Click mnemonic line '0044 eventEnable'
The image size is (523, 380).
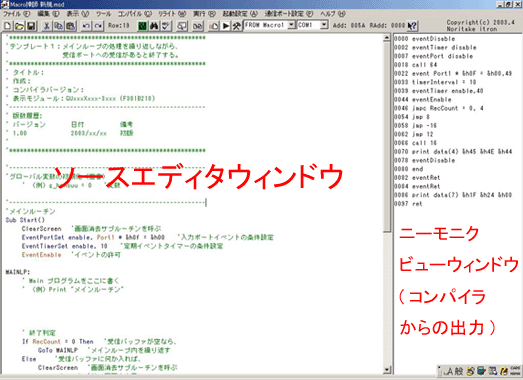point(423,99)
